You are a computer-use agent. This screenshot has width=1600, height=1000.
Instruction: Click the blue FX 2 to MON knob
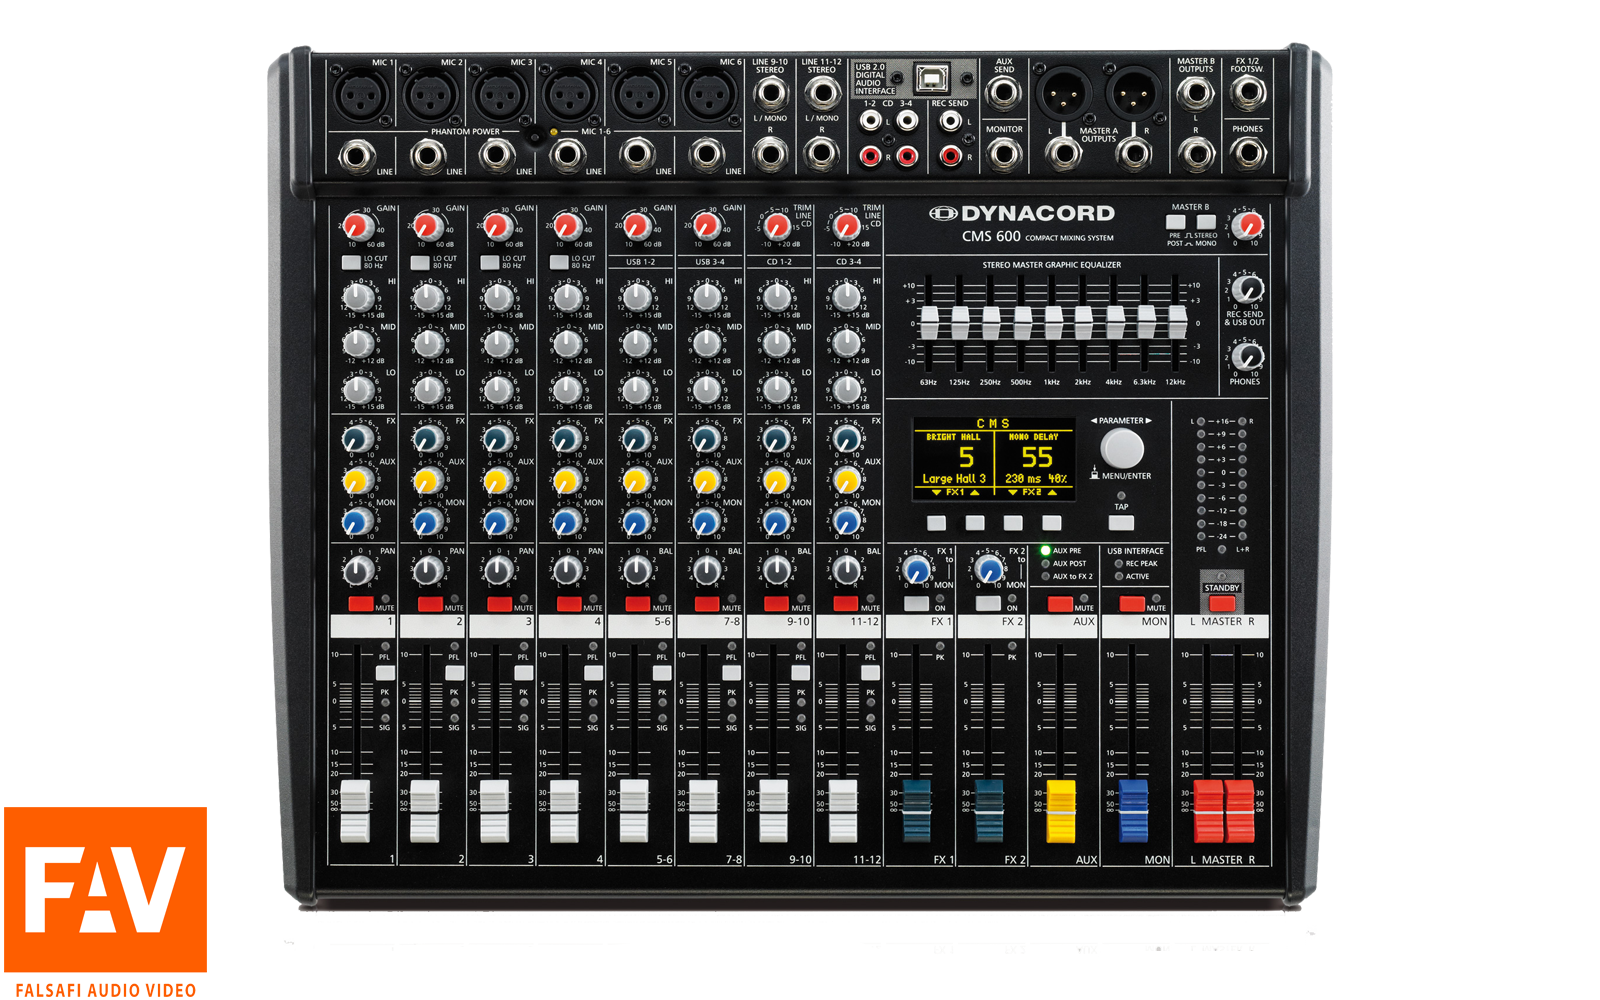(x=989, y=570)
